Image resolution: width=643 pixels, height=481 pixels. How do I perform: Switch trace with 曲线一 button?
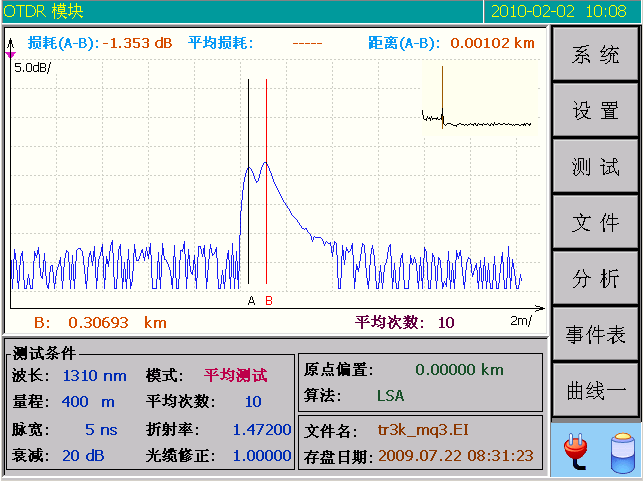595,390
